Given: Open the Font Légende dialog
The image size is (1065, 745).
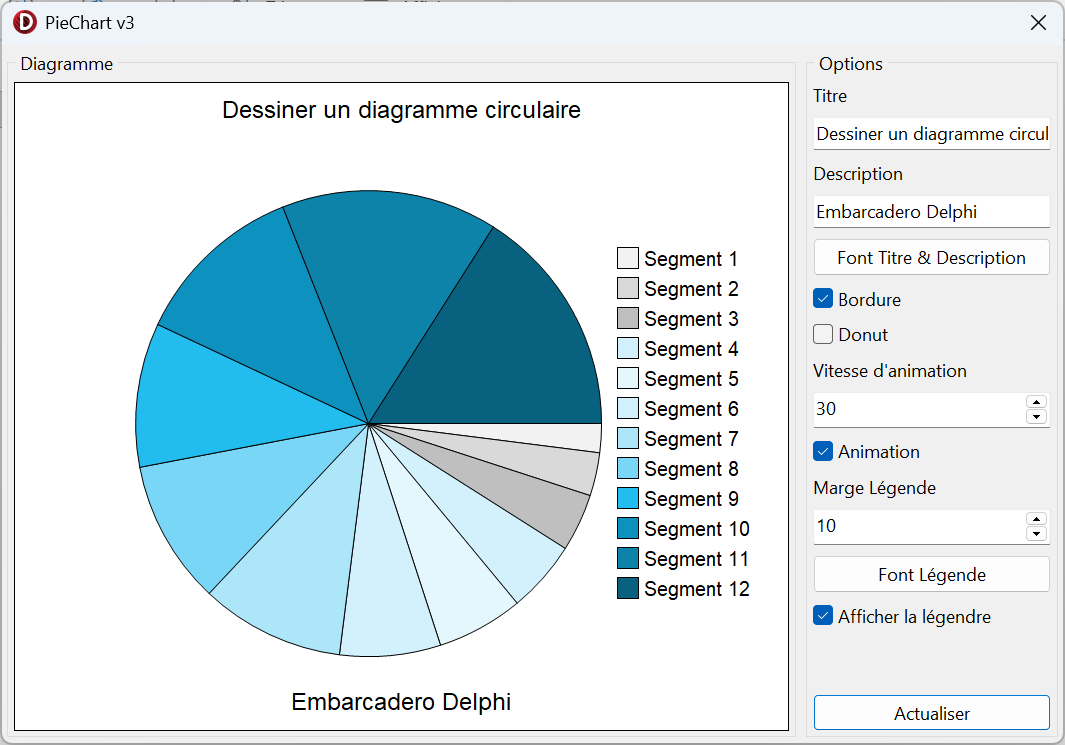Looking at the screenshot, I should point(931,575).
